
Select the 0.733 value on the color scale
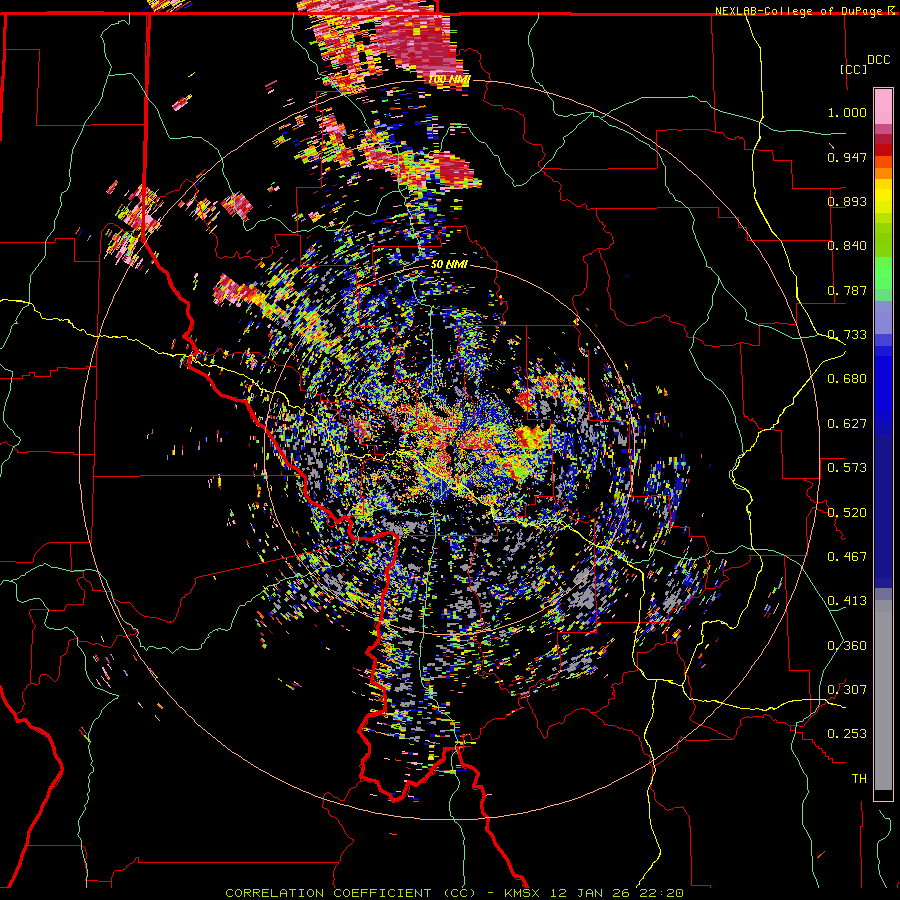point(847,335)
